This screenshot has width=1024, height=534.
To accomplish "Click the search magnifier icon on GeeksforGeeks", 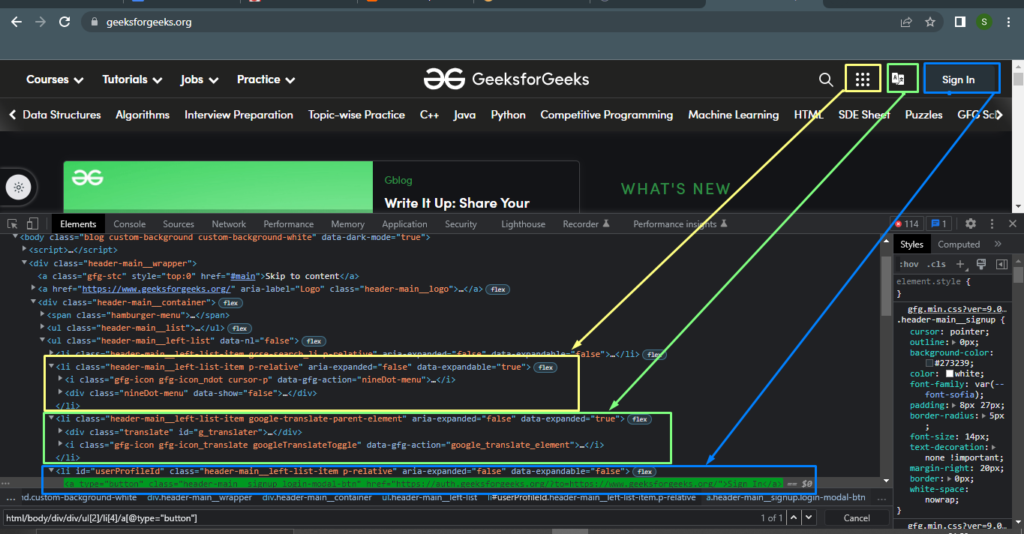I will click(x=825, y=80).
